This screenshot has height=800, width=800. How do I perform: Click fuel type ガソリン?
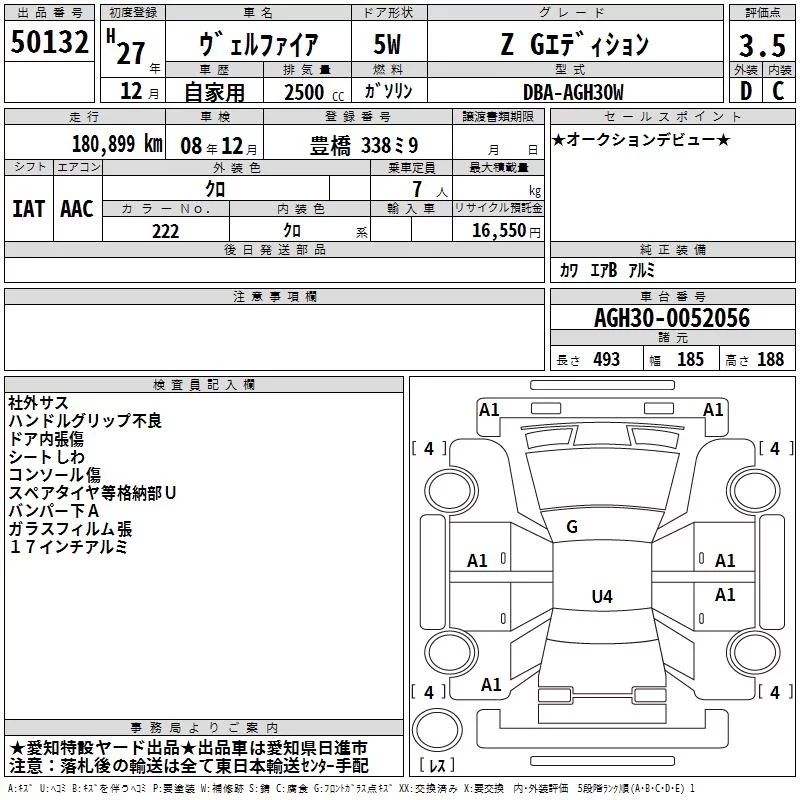click(388, 91)
